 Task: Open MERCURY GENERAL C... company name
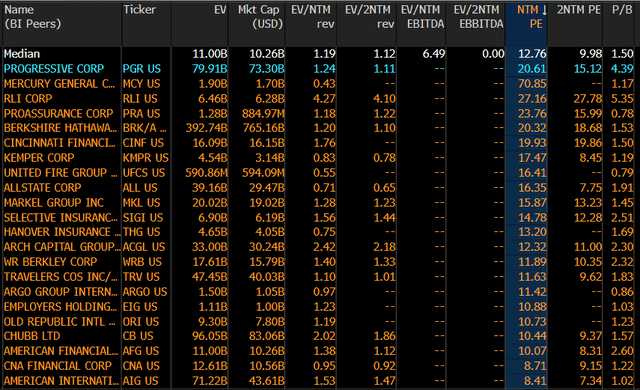click(x=60, y=84)
